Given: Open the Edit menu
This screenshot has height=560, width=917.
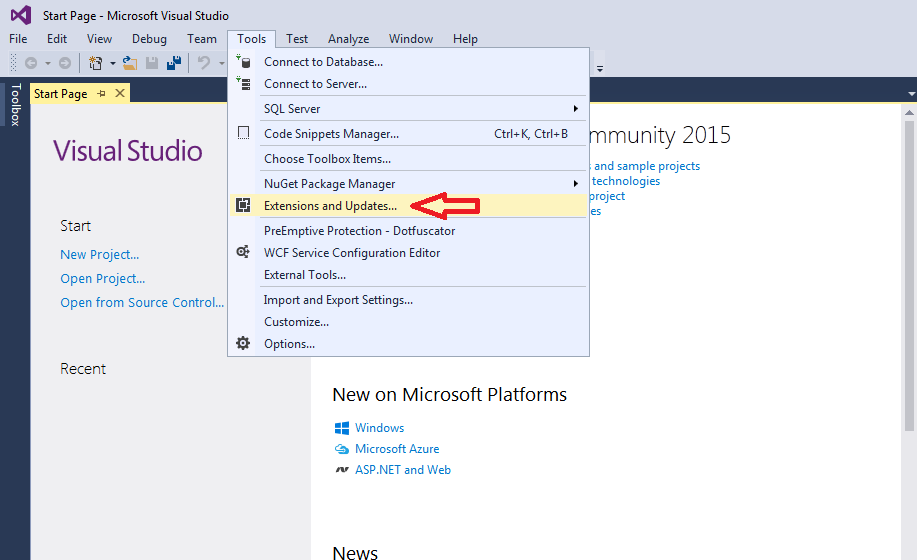Looking at the screenshot, I should point(57,39).
